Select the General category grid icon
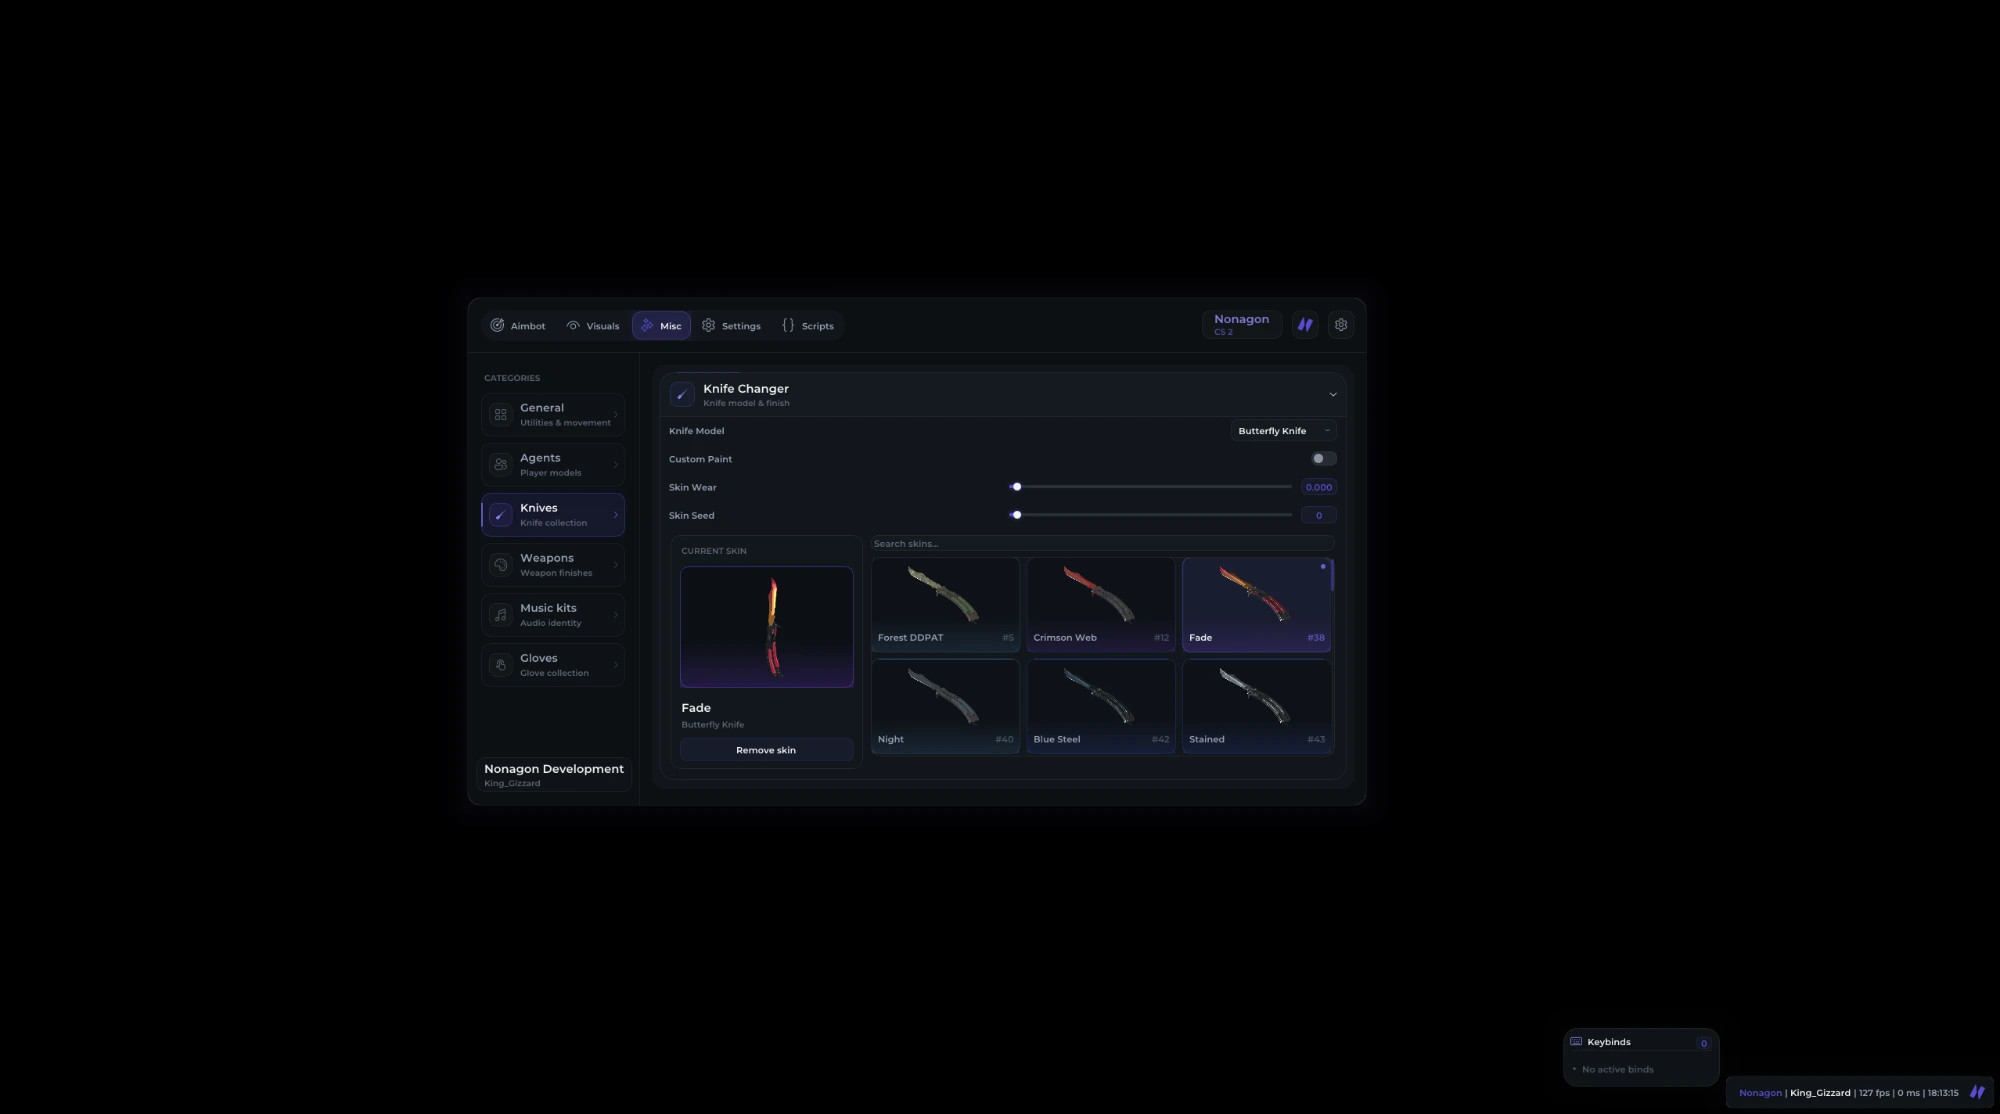 pos(501,414)
